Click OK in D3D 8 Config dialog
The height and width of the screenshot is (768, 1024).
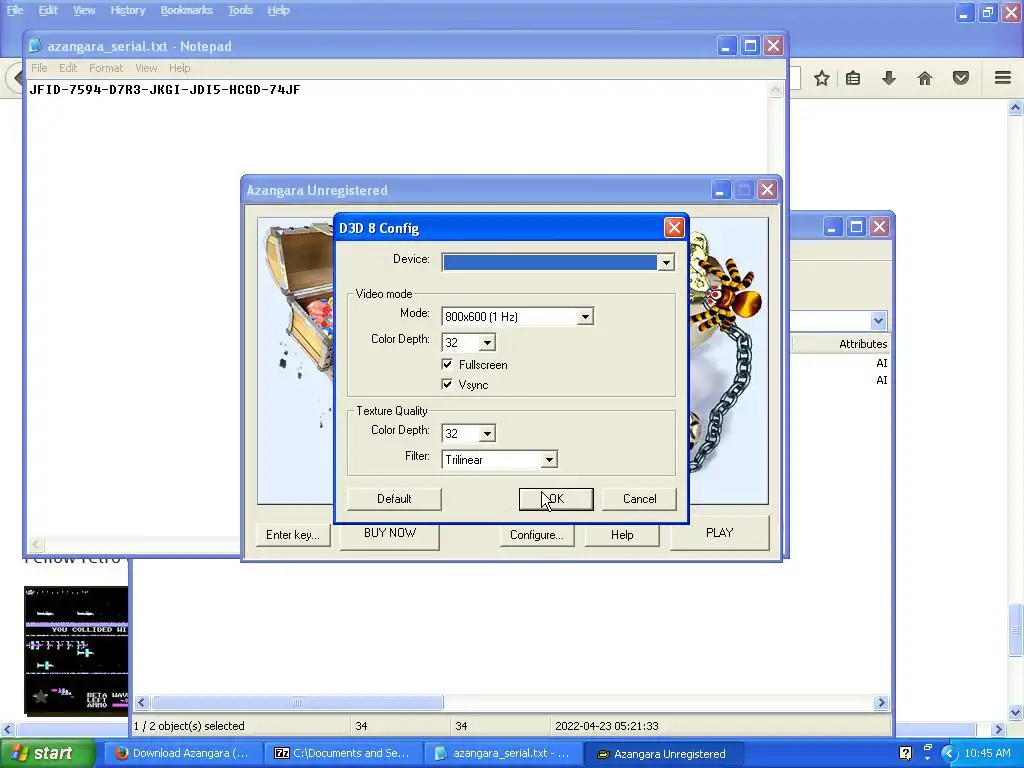pos(556,499)
